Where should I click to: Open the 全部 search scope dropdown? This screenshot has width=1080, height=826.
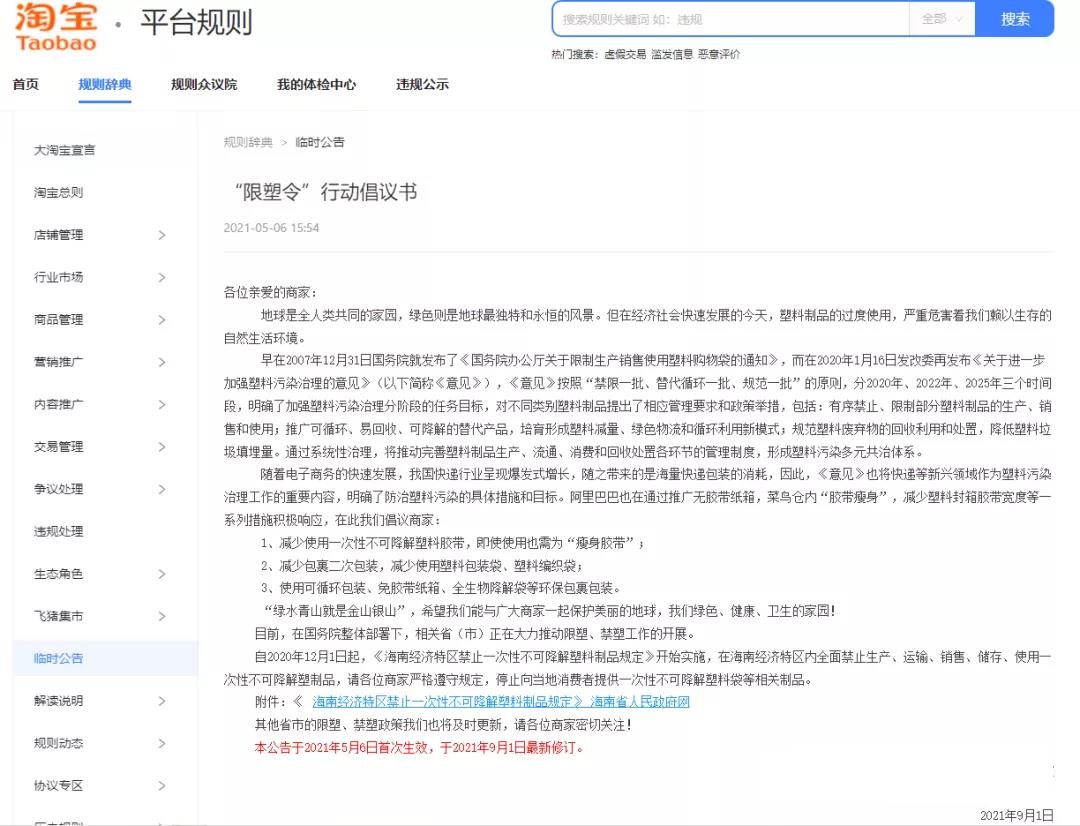(940, 19)
